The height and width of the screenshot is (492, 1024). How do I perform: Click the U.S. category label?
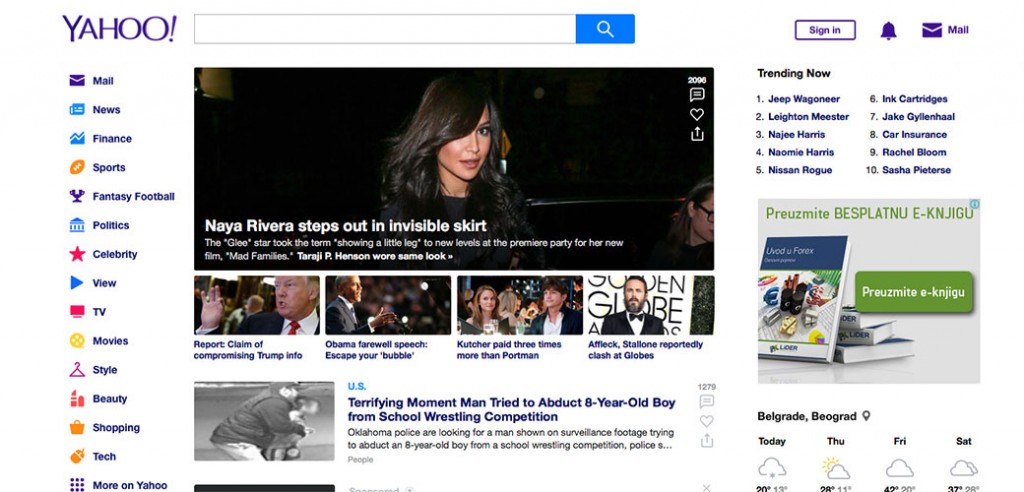point(357,386)
